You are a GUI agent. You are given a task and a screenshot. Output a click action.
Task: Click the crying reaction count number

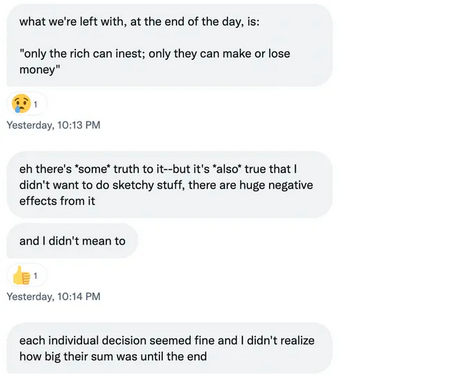(35, 104)
